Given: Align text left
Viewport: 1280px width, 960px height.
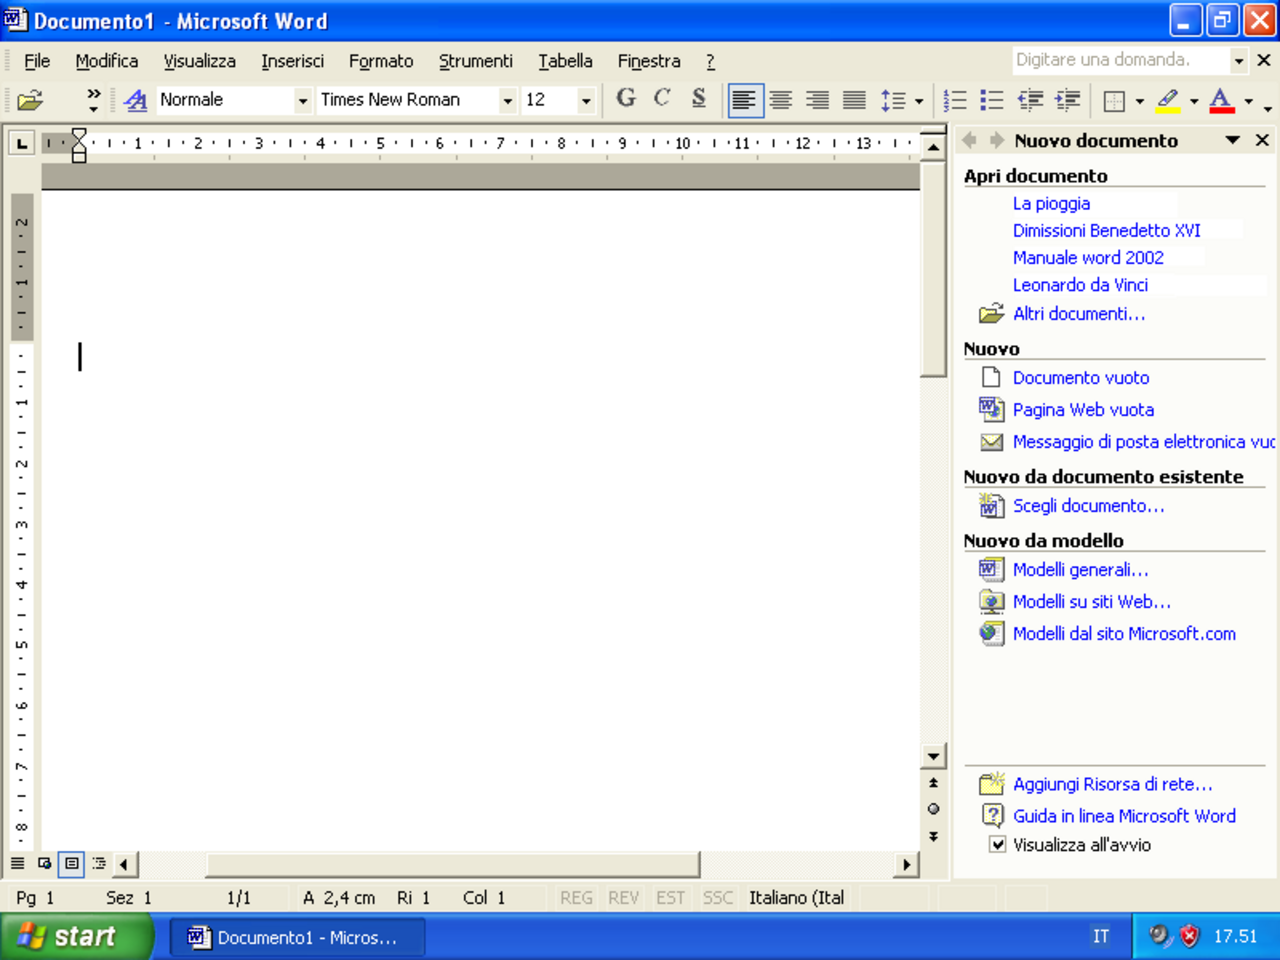Looking at the screenshot, I should click(745, 100).
